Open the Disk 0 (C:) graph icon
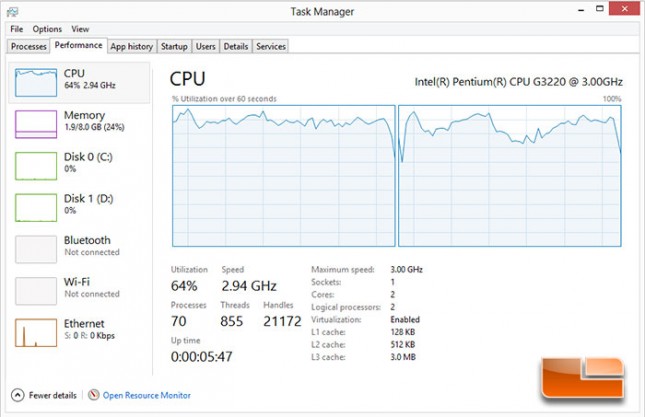645x417 pixels. [x=36, y=166]
